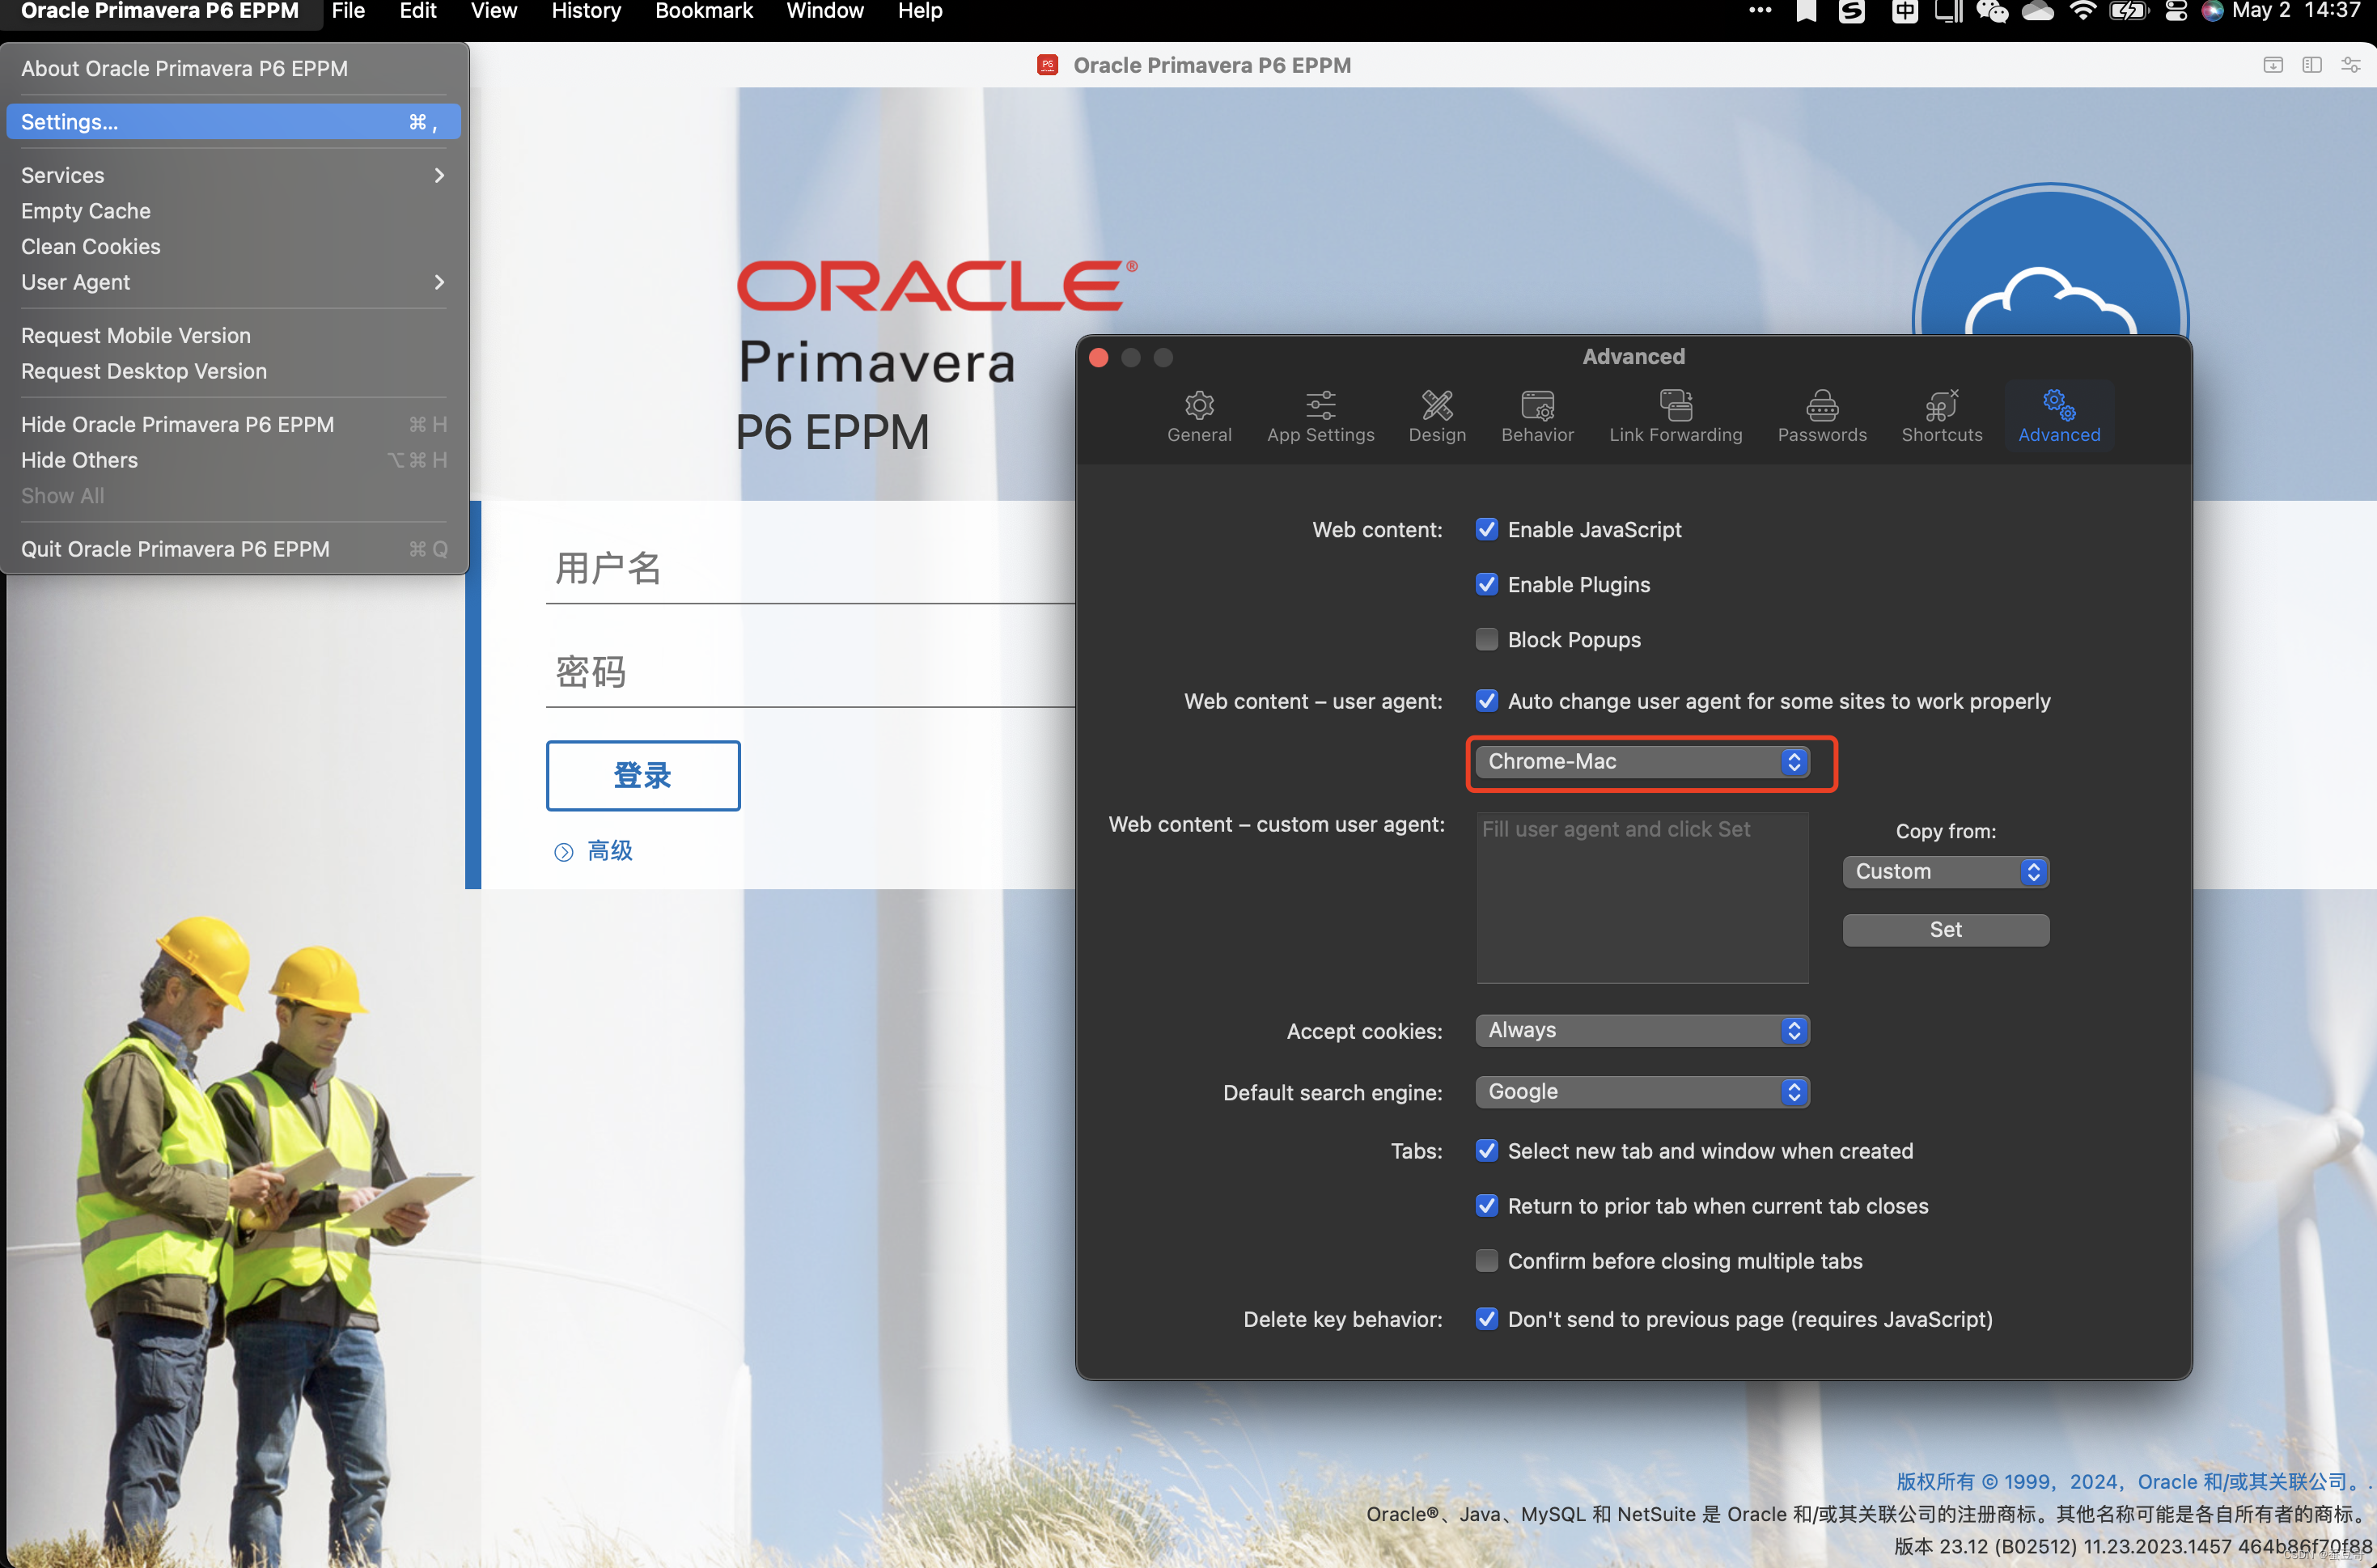Image resolution: width=2377 pixels, height=1568 pixels.
Task: Open the File menu
Action: 348,11
